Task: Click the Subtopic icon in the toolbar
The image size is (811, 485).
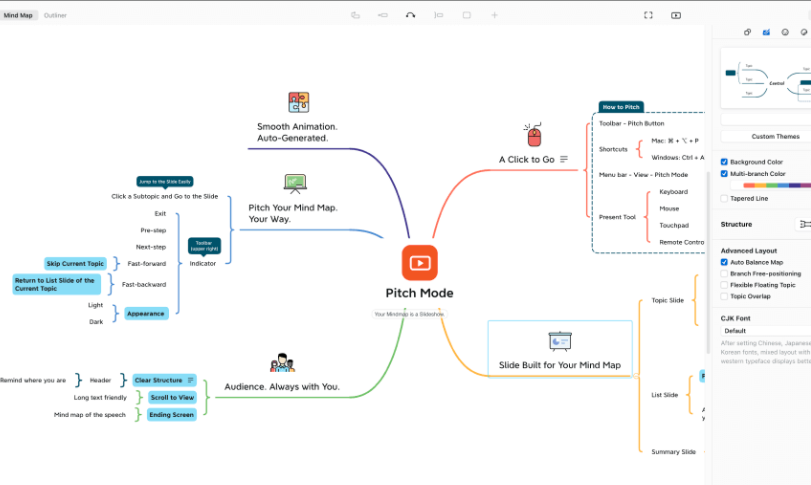Action: [383, 15]
